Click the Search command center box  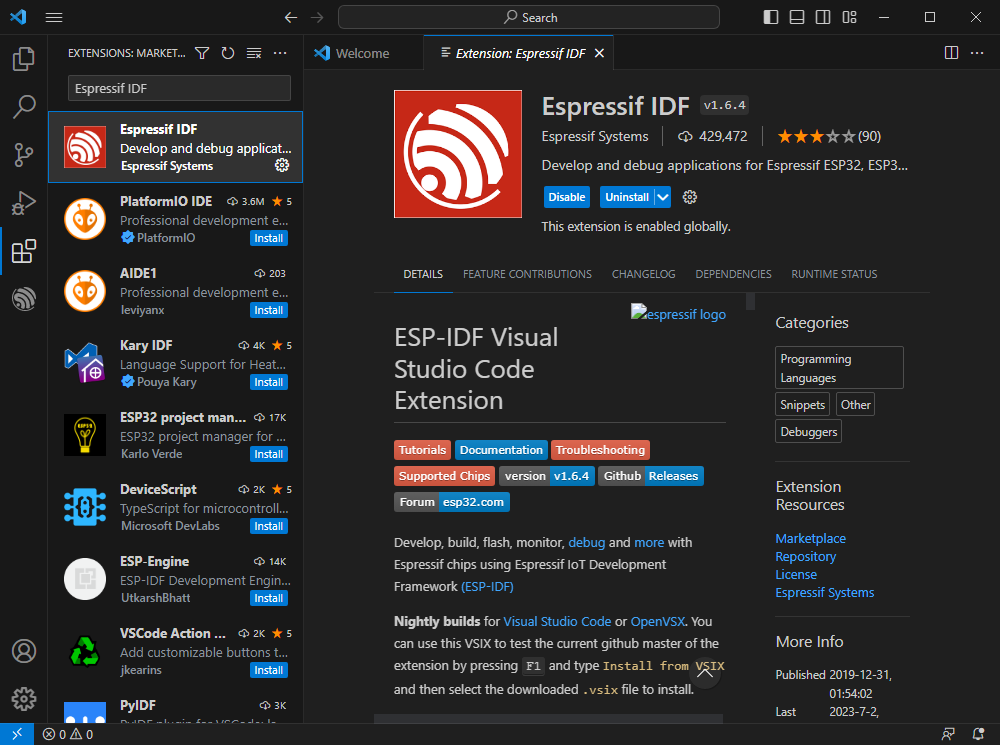[529, 17]
